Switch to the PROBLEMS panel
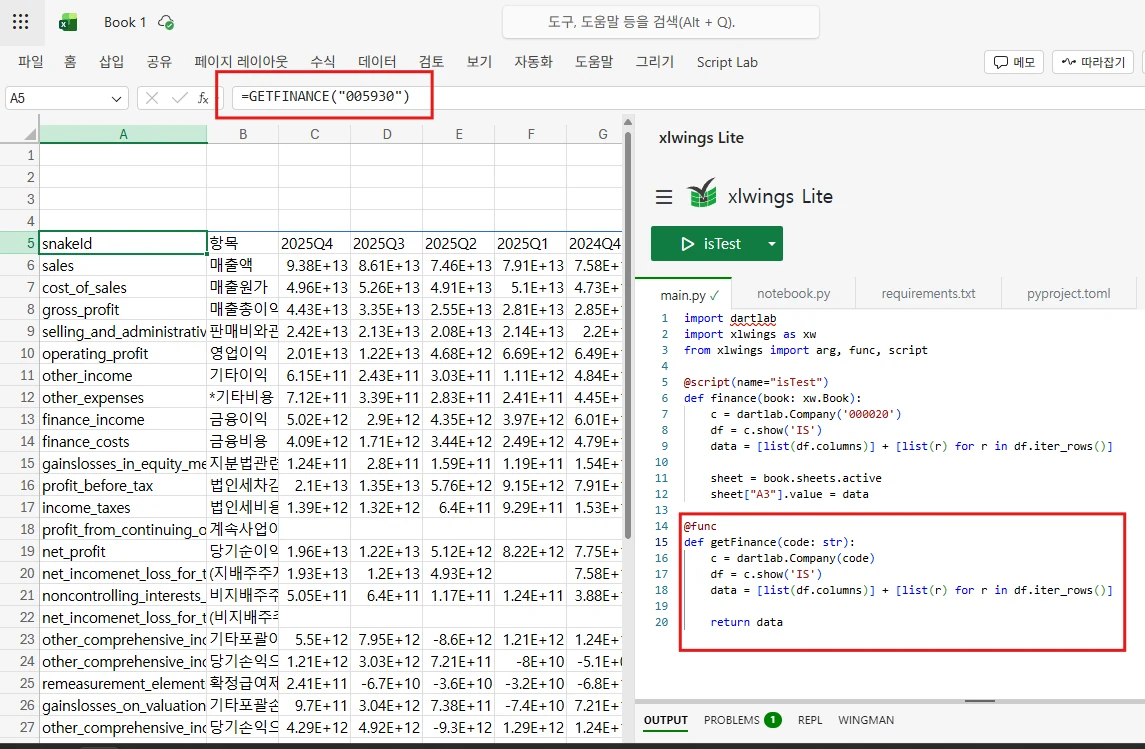Viewport: 1145px width, 749px height. (734, 719)
